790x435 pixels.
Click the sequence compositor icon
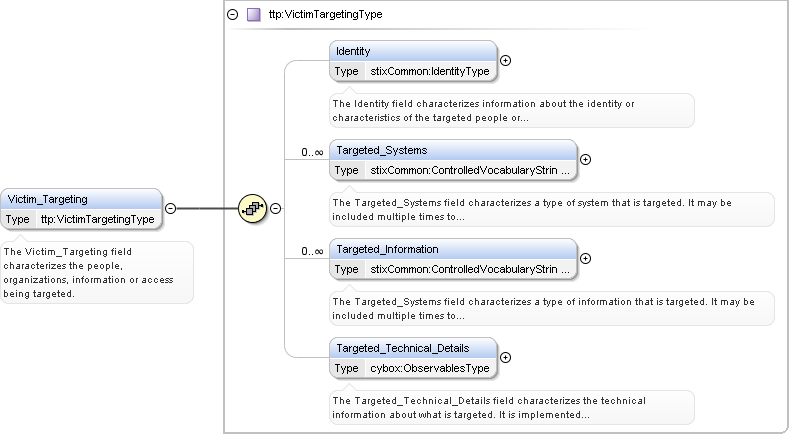[x=252, y=208]
